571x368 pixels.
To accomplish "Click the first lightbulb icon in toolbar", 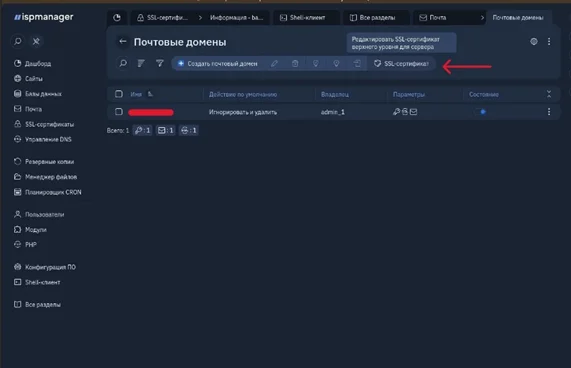I will tap(316, 63).
